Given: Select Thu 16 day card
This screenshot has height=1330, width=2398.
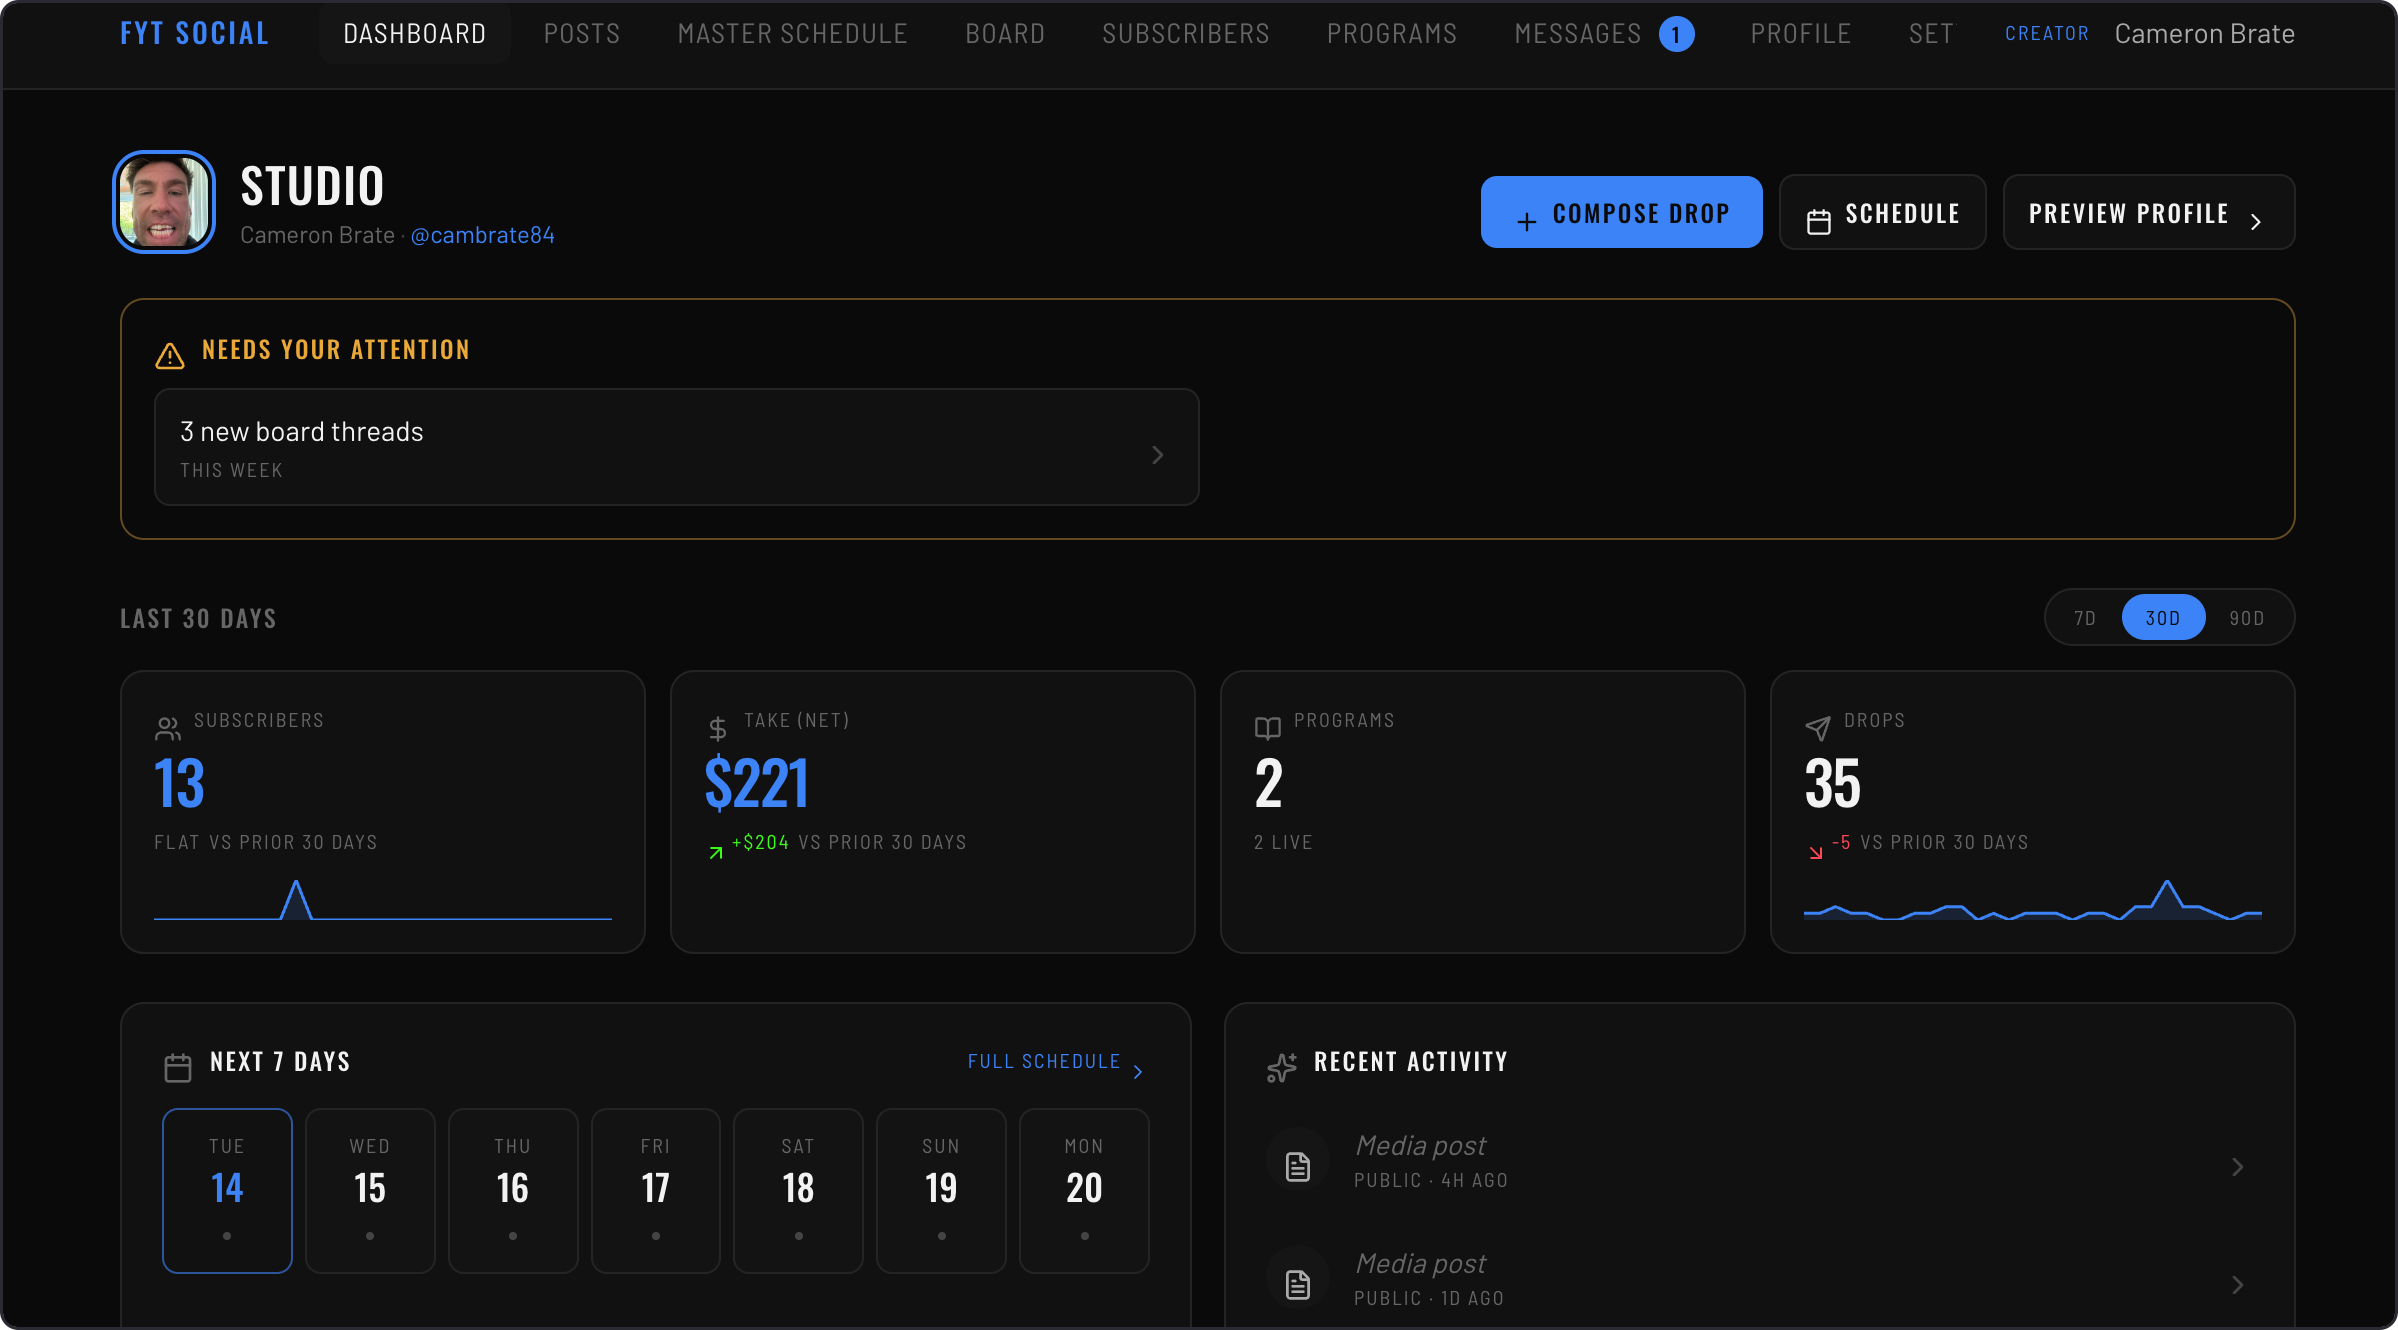Looking at the screenshot, I should [x=513, y=1191].
